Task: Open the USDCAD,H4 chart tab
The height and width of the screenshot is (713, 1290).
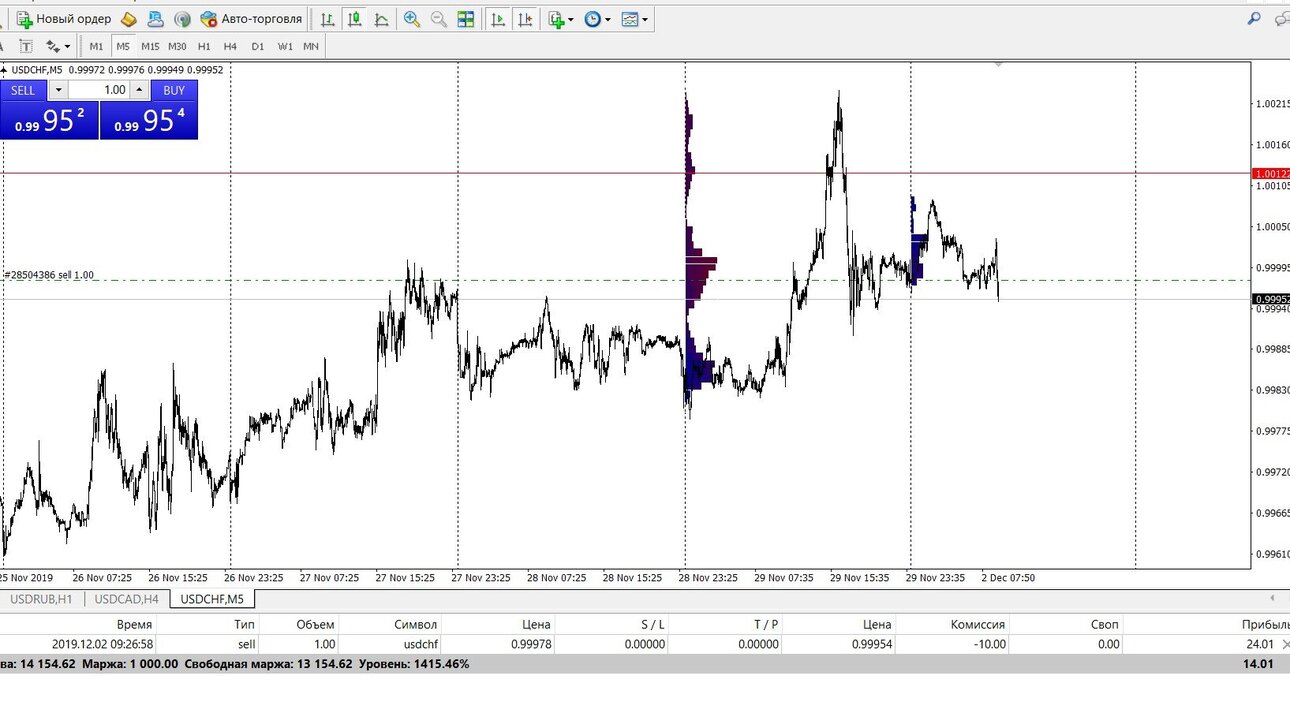Action: click(x=126, y=599)
